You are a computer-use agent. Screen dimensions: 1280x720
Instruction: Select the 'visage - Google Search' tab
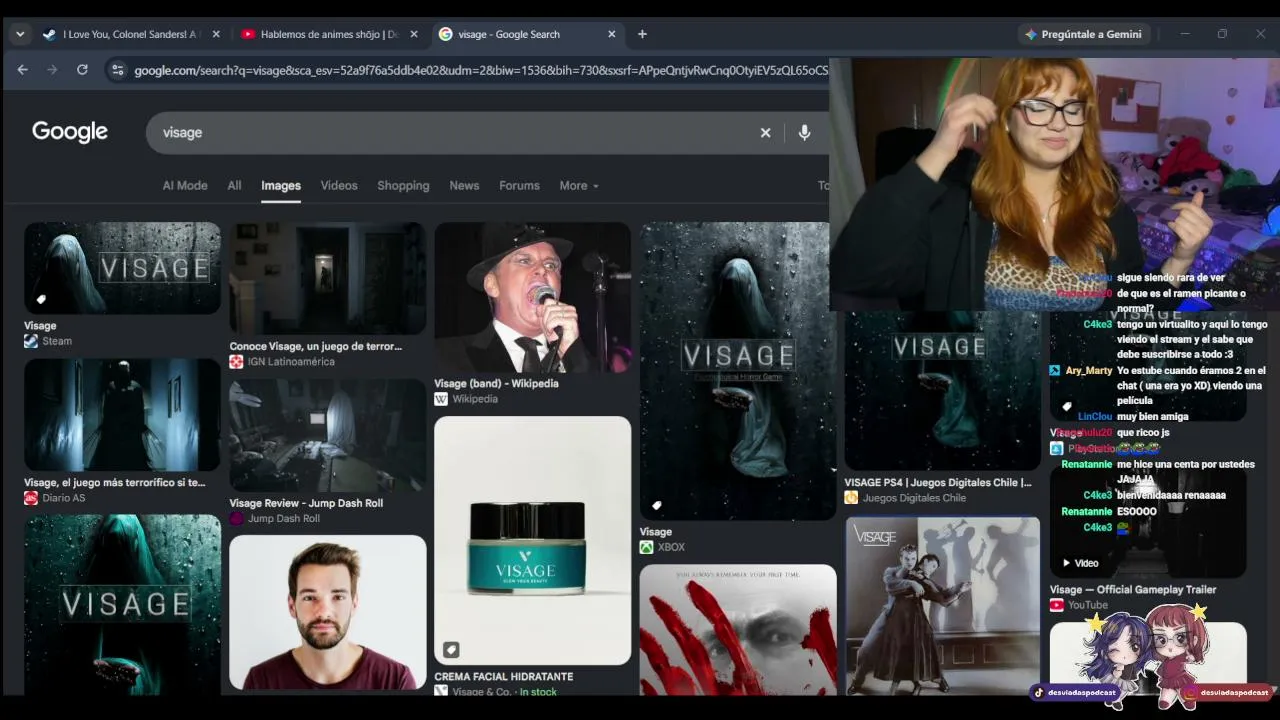528,34
